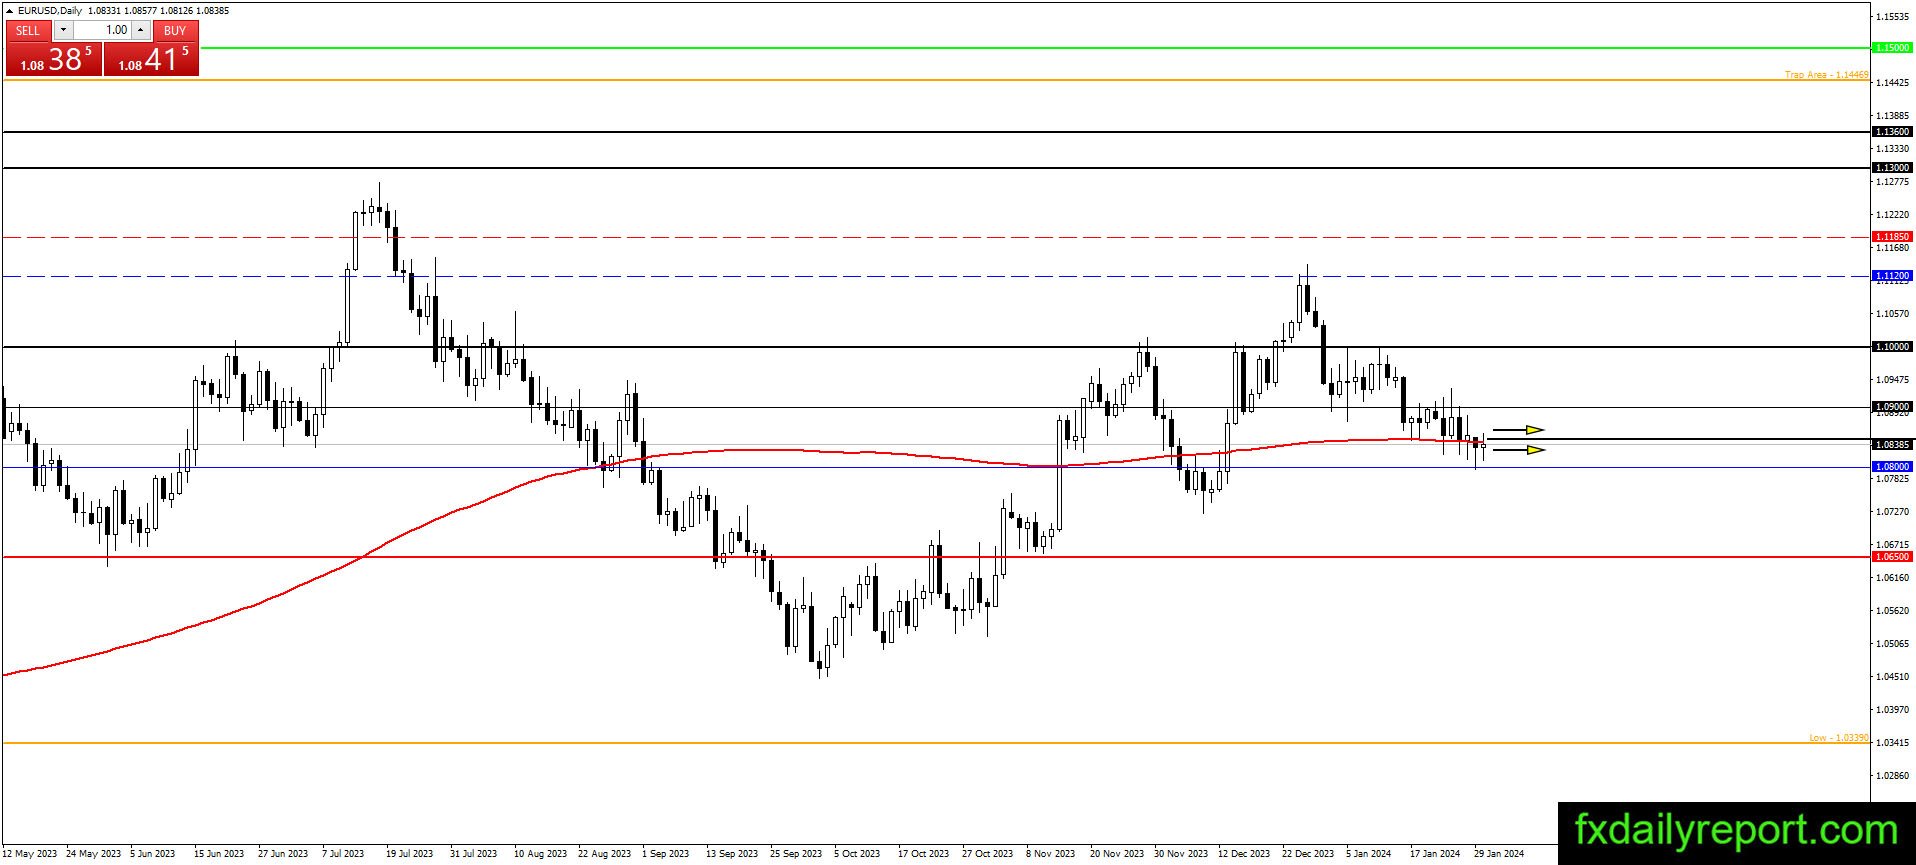Click the SELL button
The height and width of the screenshot is (865, 1916).
[28, 31]
